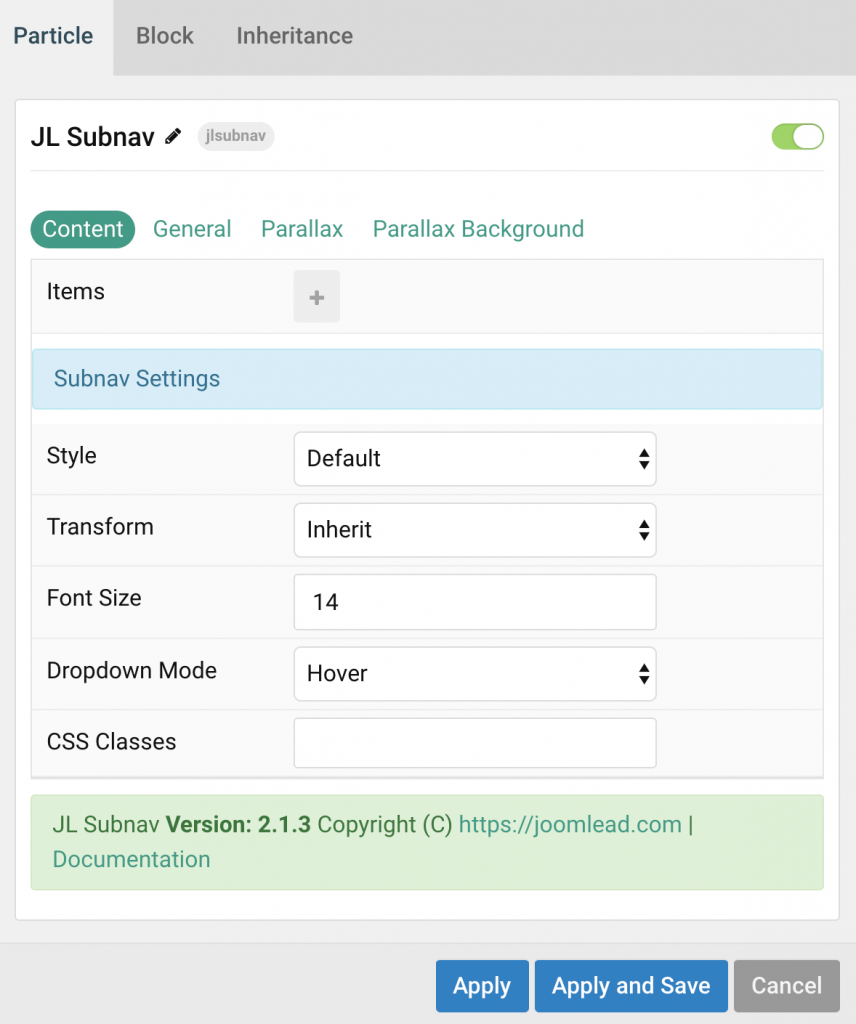Select the Content tab
The height and width of the screenshot is (1024, 856).
coord(82,229)
